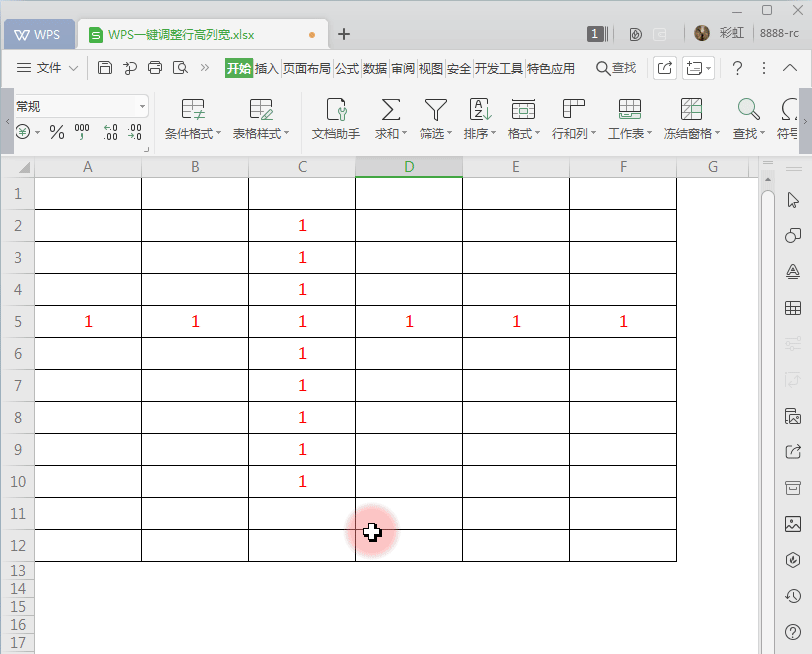
Task: Add a new document tab with plus
Action: tap(344, 34)
